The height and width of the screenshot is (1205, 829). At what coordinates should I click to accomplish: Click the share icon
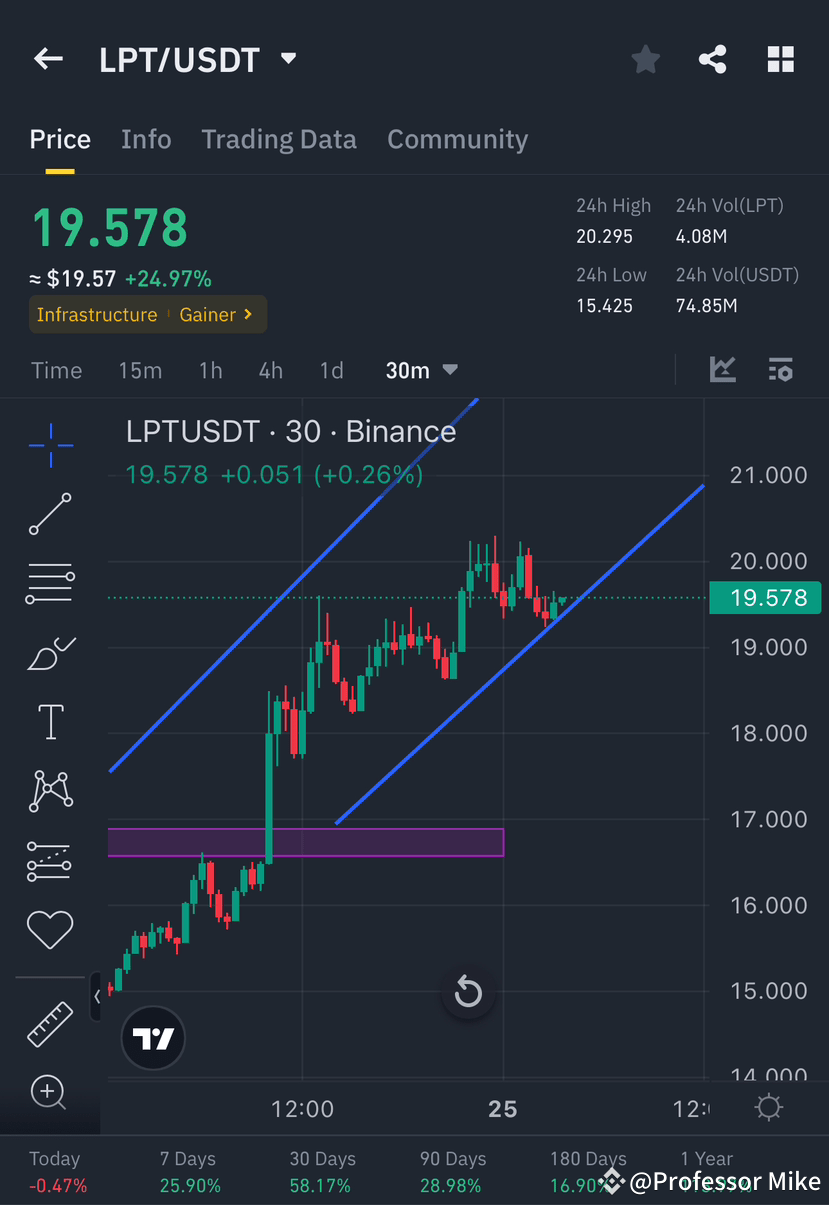pyautogui.click(x=712, y=59)
